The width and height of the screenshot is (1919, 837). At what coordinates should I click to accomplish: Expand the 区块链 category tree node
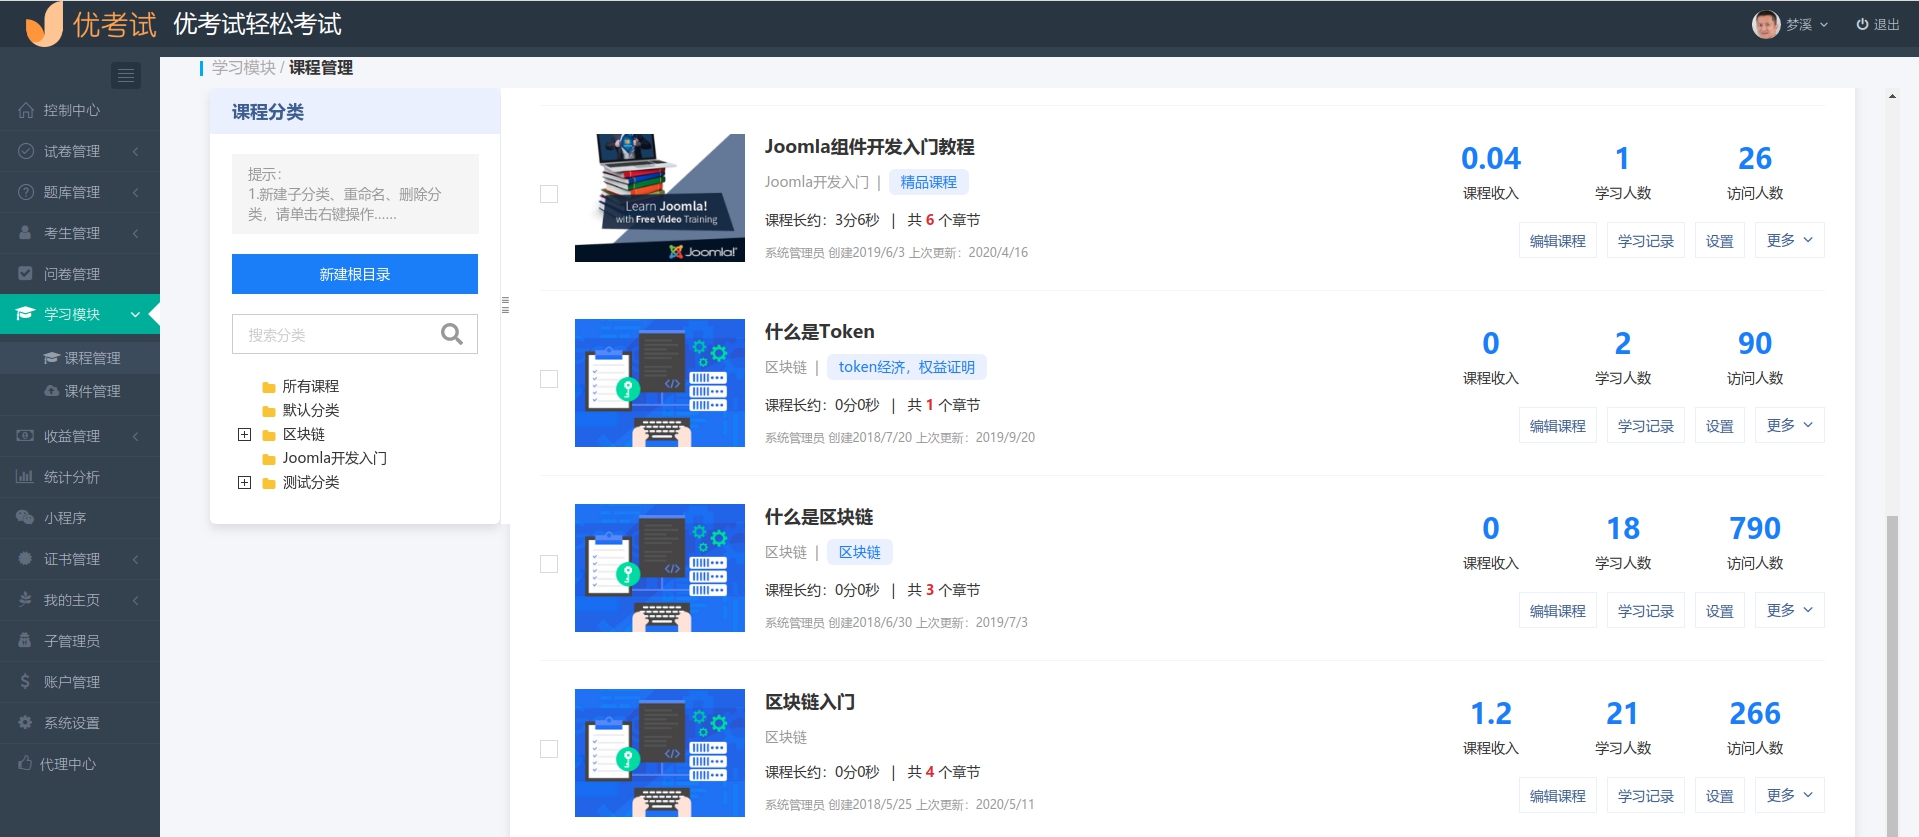pyautogui.click(x=244, y=434)
